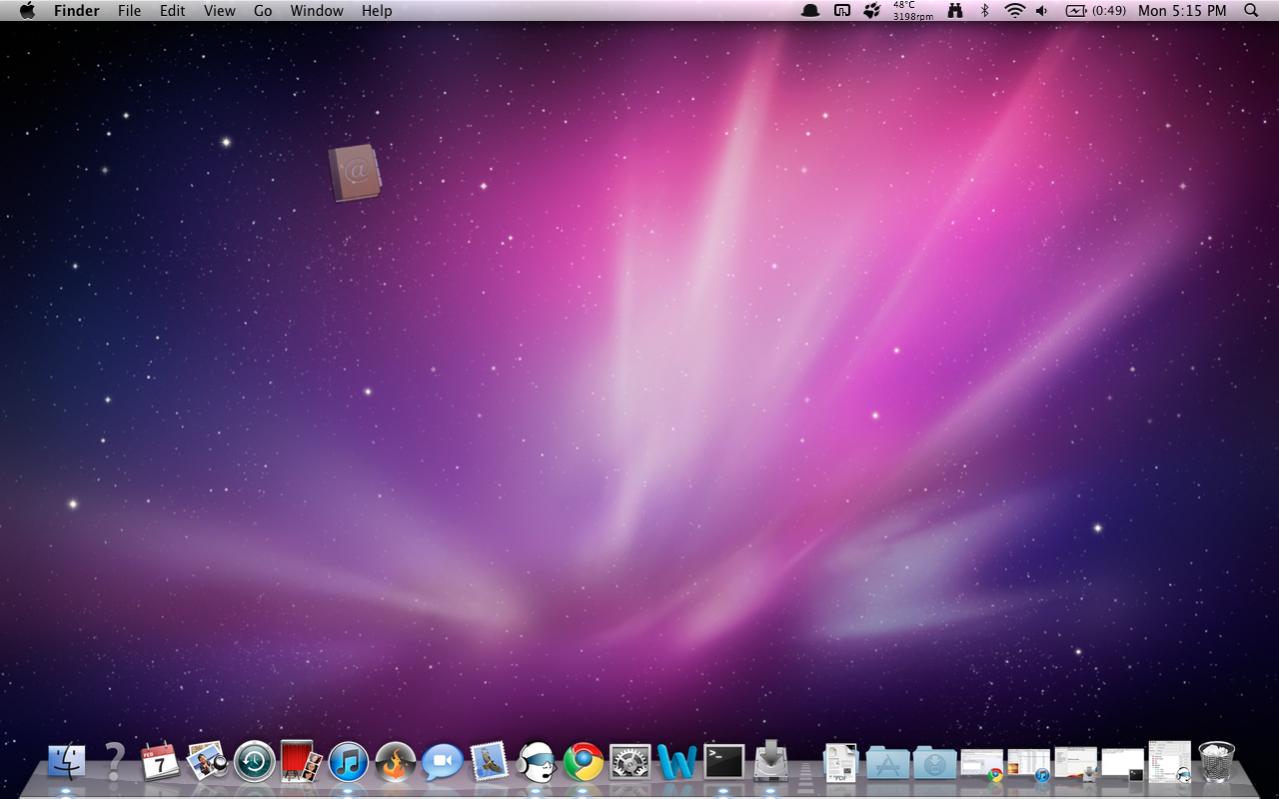The height and width of the screenshot is (799, 1279).
Task: Open the Wi-Fi status menu
Action: (x=1015, y=10)
